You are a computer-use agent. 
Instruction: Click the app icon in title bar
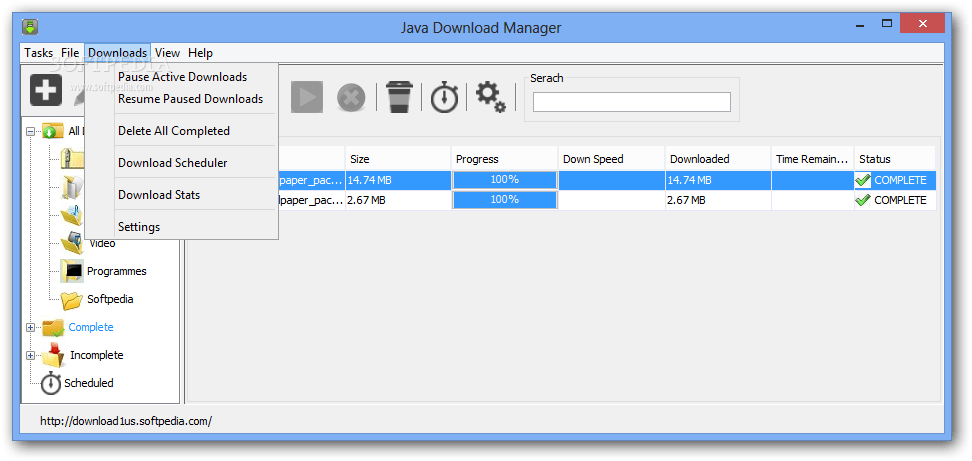(x=30, y=27)
